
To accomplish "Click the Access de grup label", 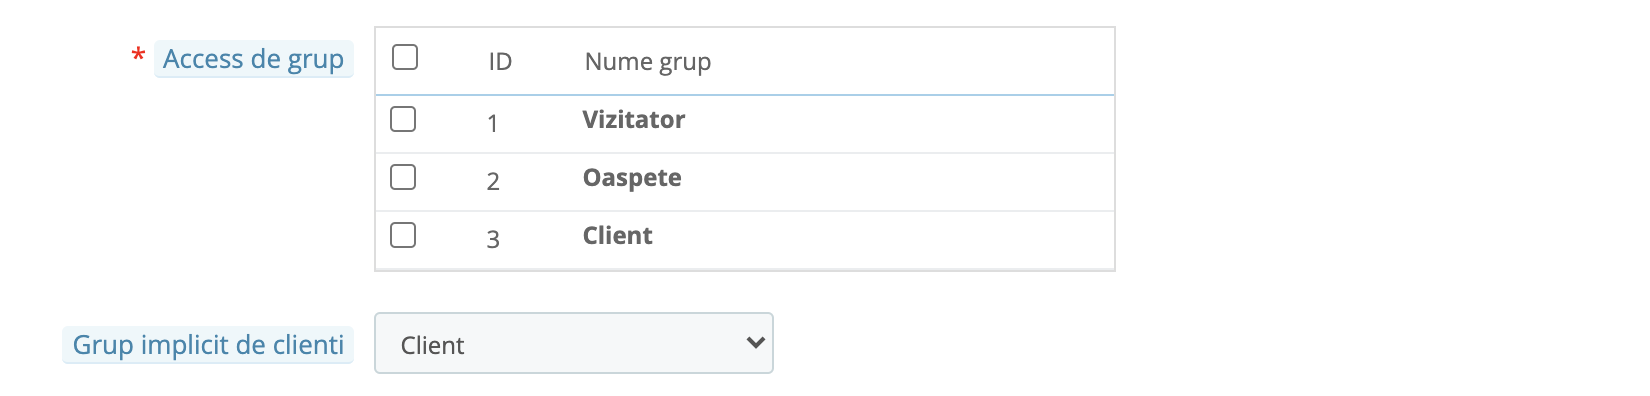I will [x=254, y=59].
